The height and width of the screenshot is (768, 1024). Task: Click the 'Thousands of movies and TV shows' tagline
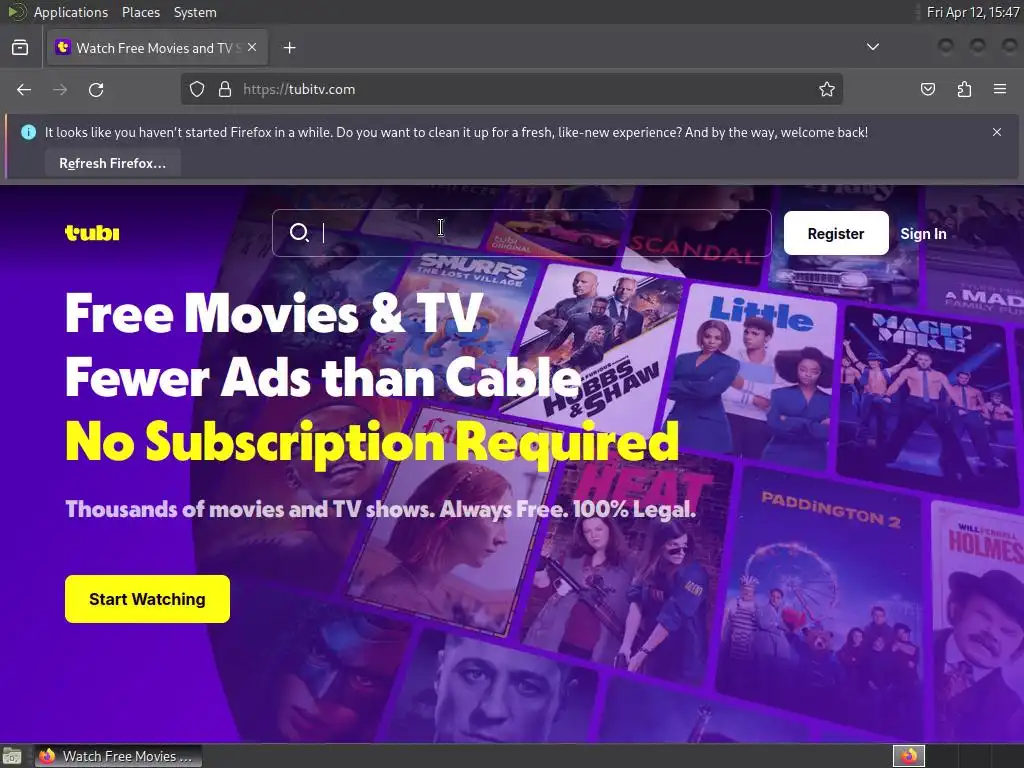pyautogui.click(x=381, y=509)
